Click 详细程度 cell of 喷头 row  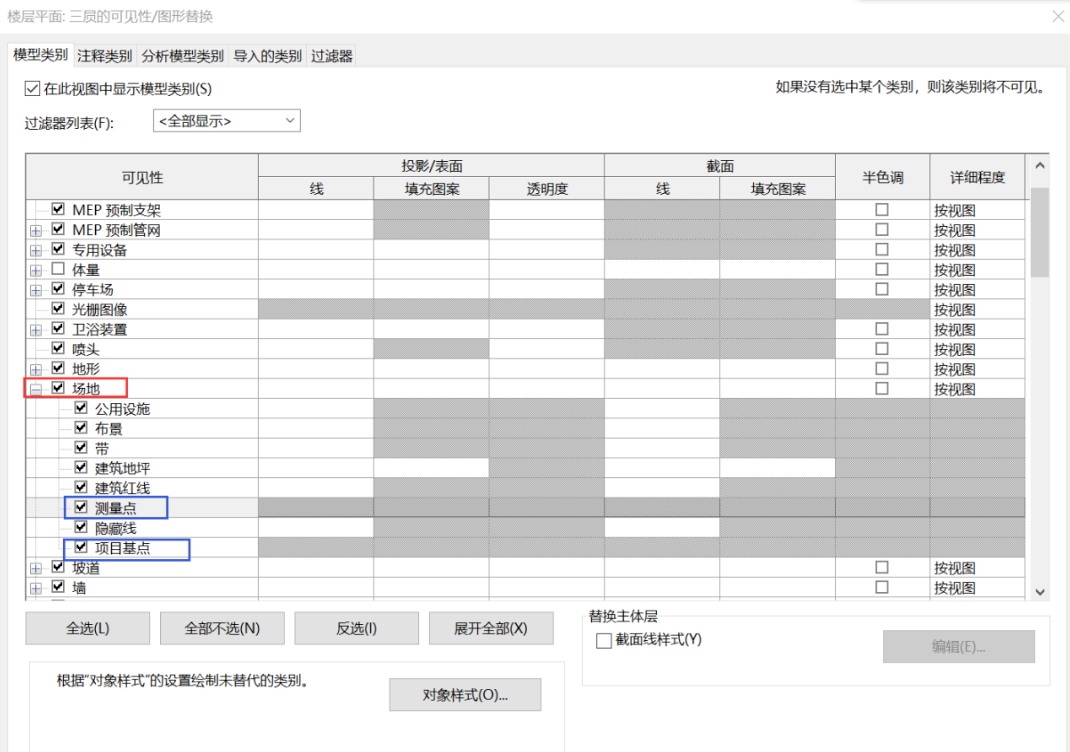click(977, 349)
